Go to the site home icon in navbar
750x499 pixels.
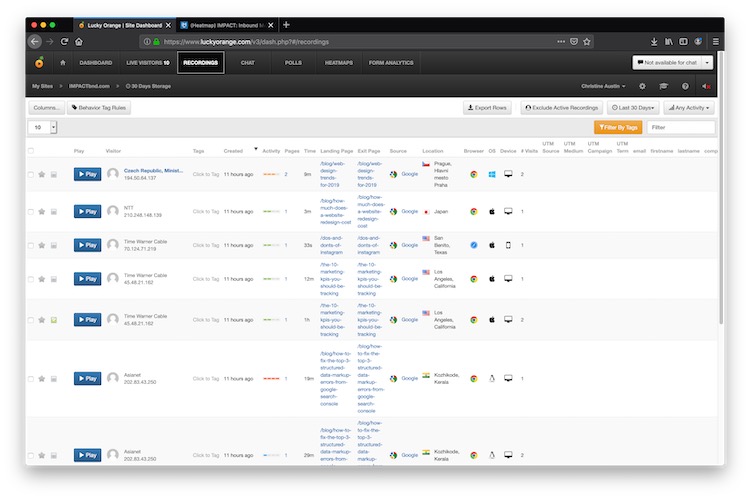tap(63, 63)
